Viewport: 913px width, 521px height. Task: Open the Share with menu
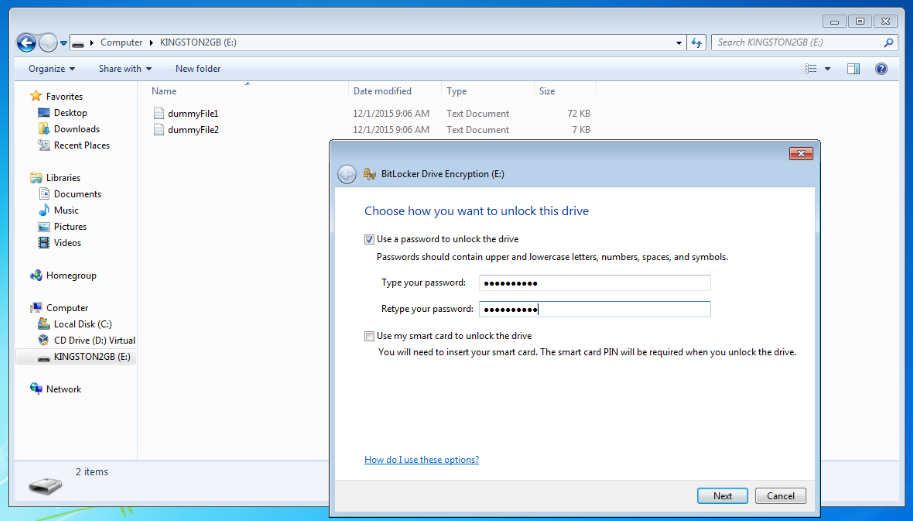tap(125, 69)
